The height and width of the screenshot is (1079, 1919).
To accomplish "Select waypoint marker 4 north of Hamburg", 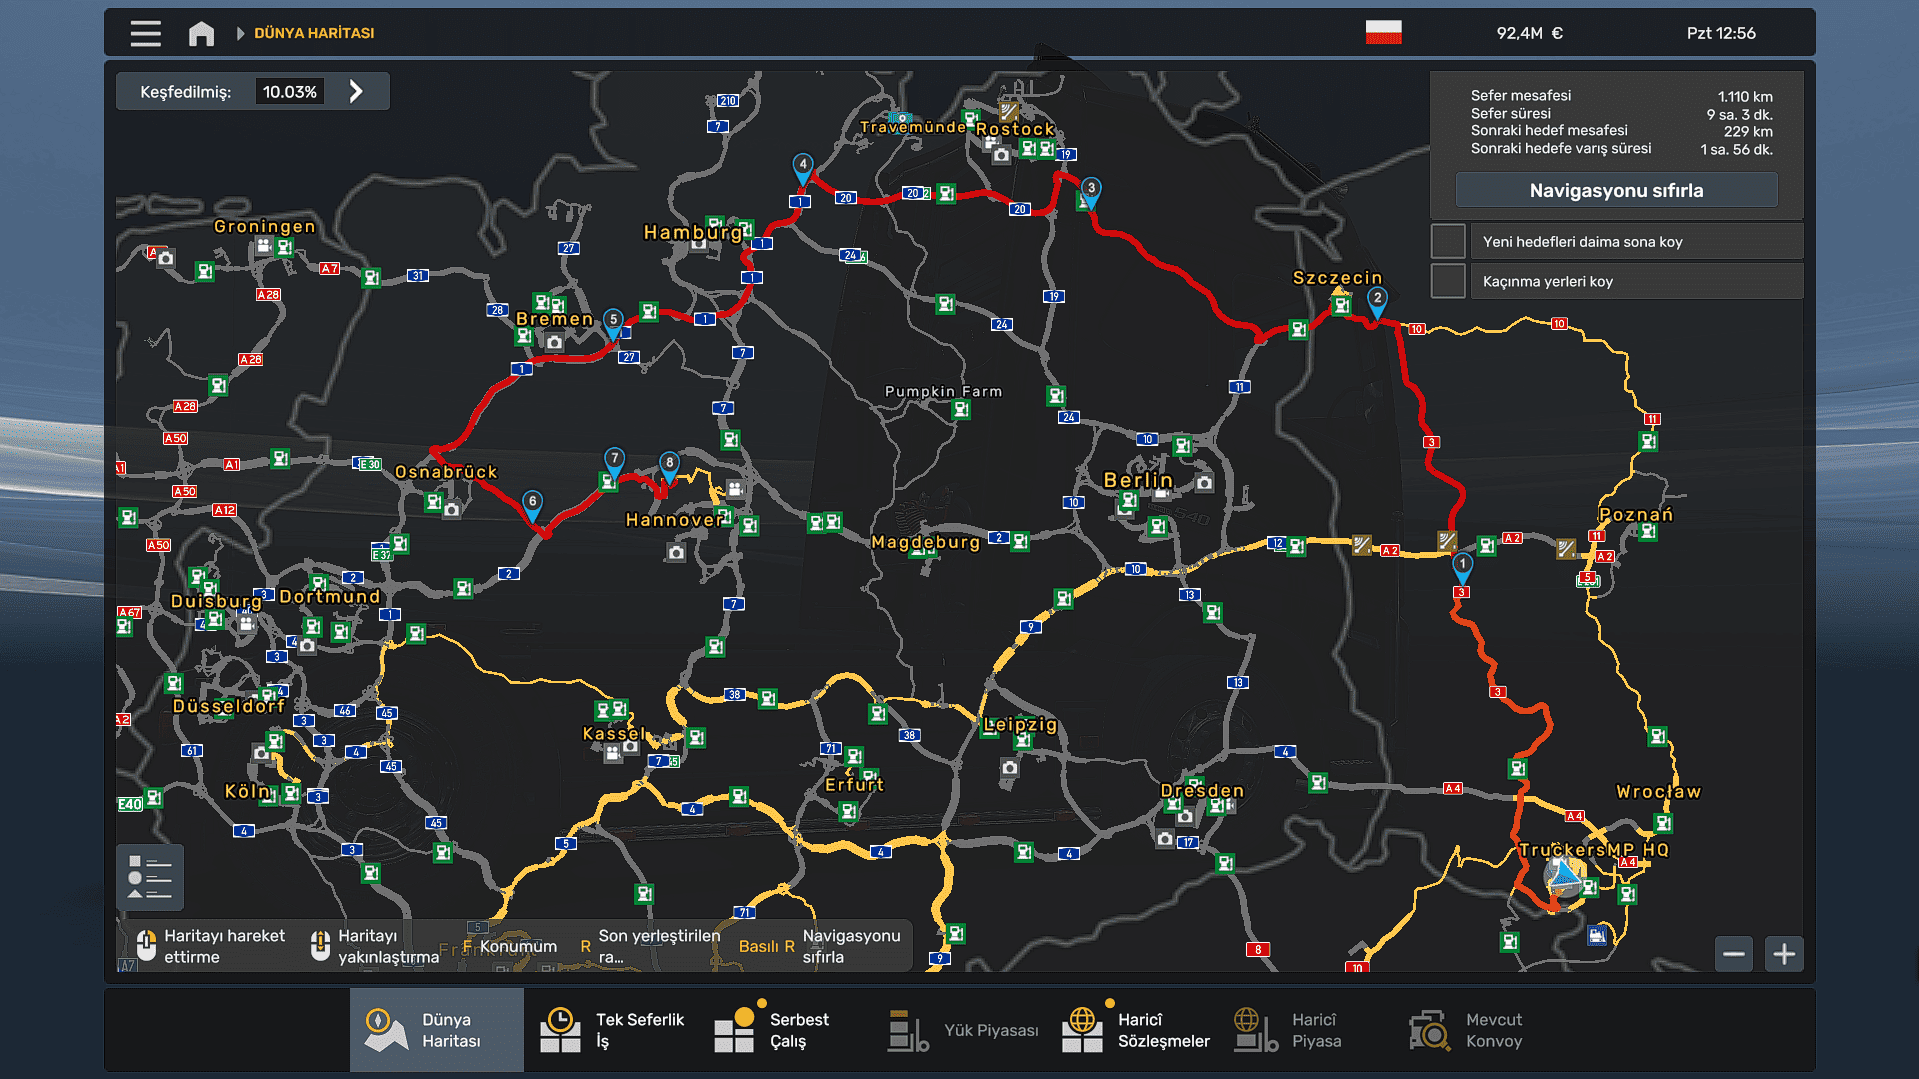I will 802,167.
